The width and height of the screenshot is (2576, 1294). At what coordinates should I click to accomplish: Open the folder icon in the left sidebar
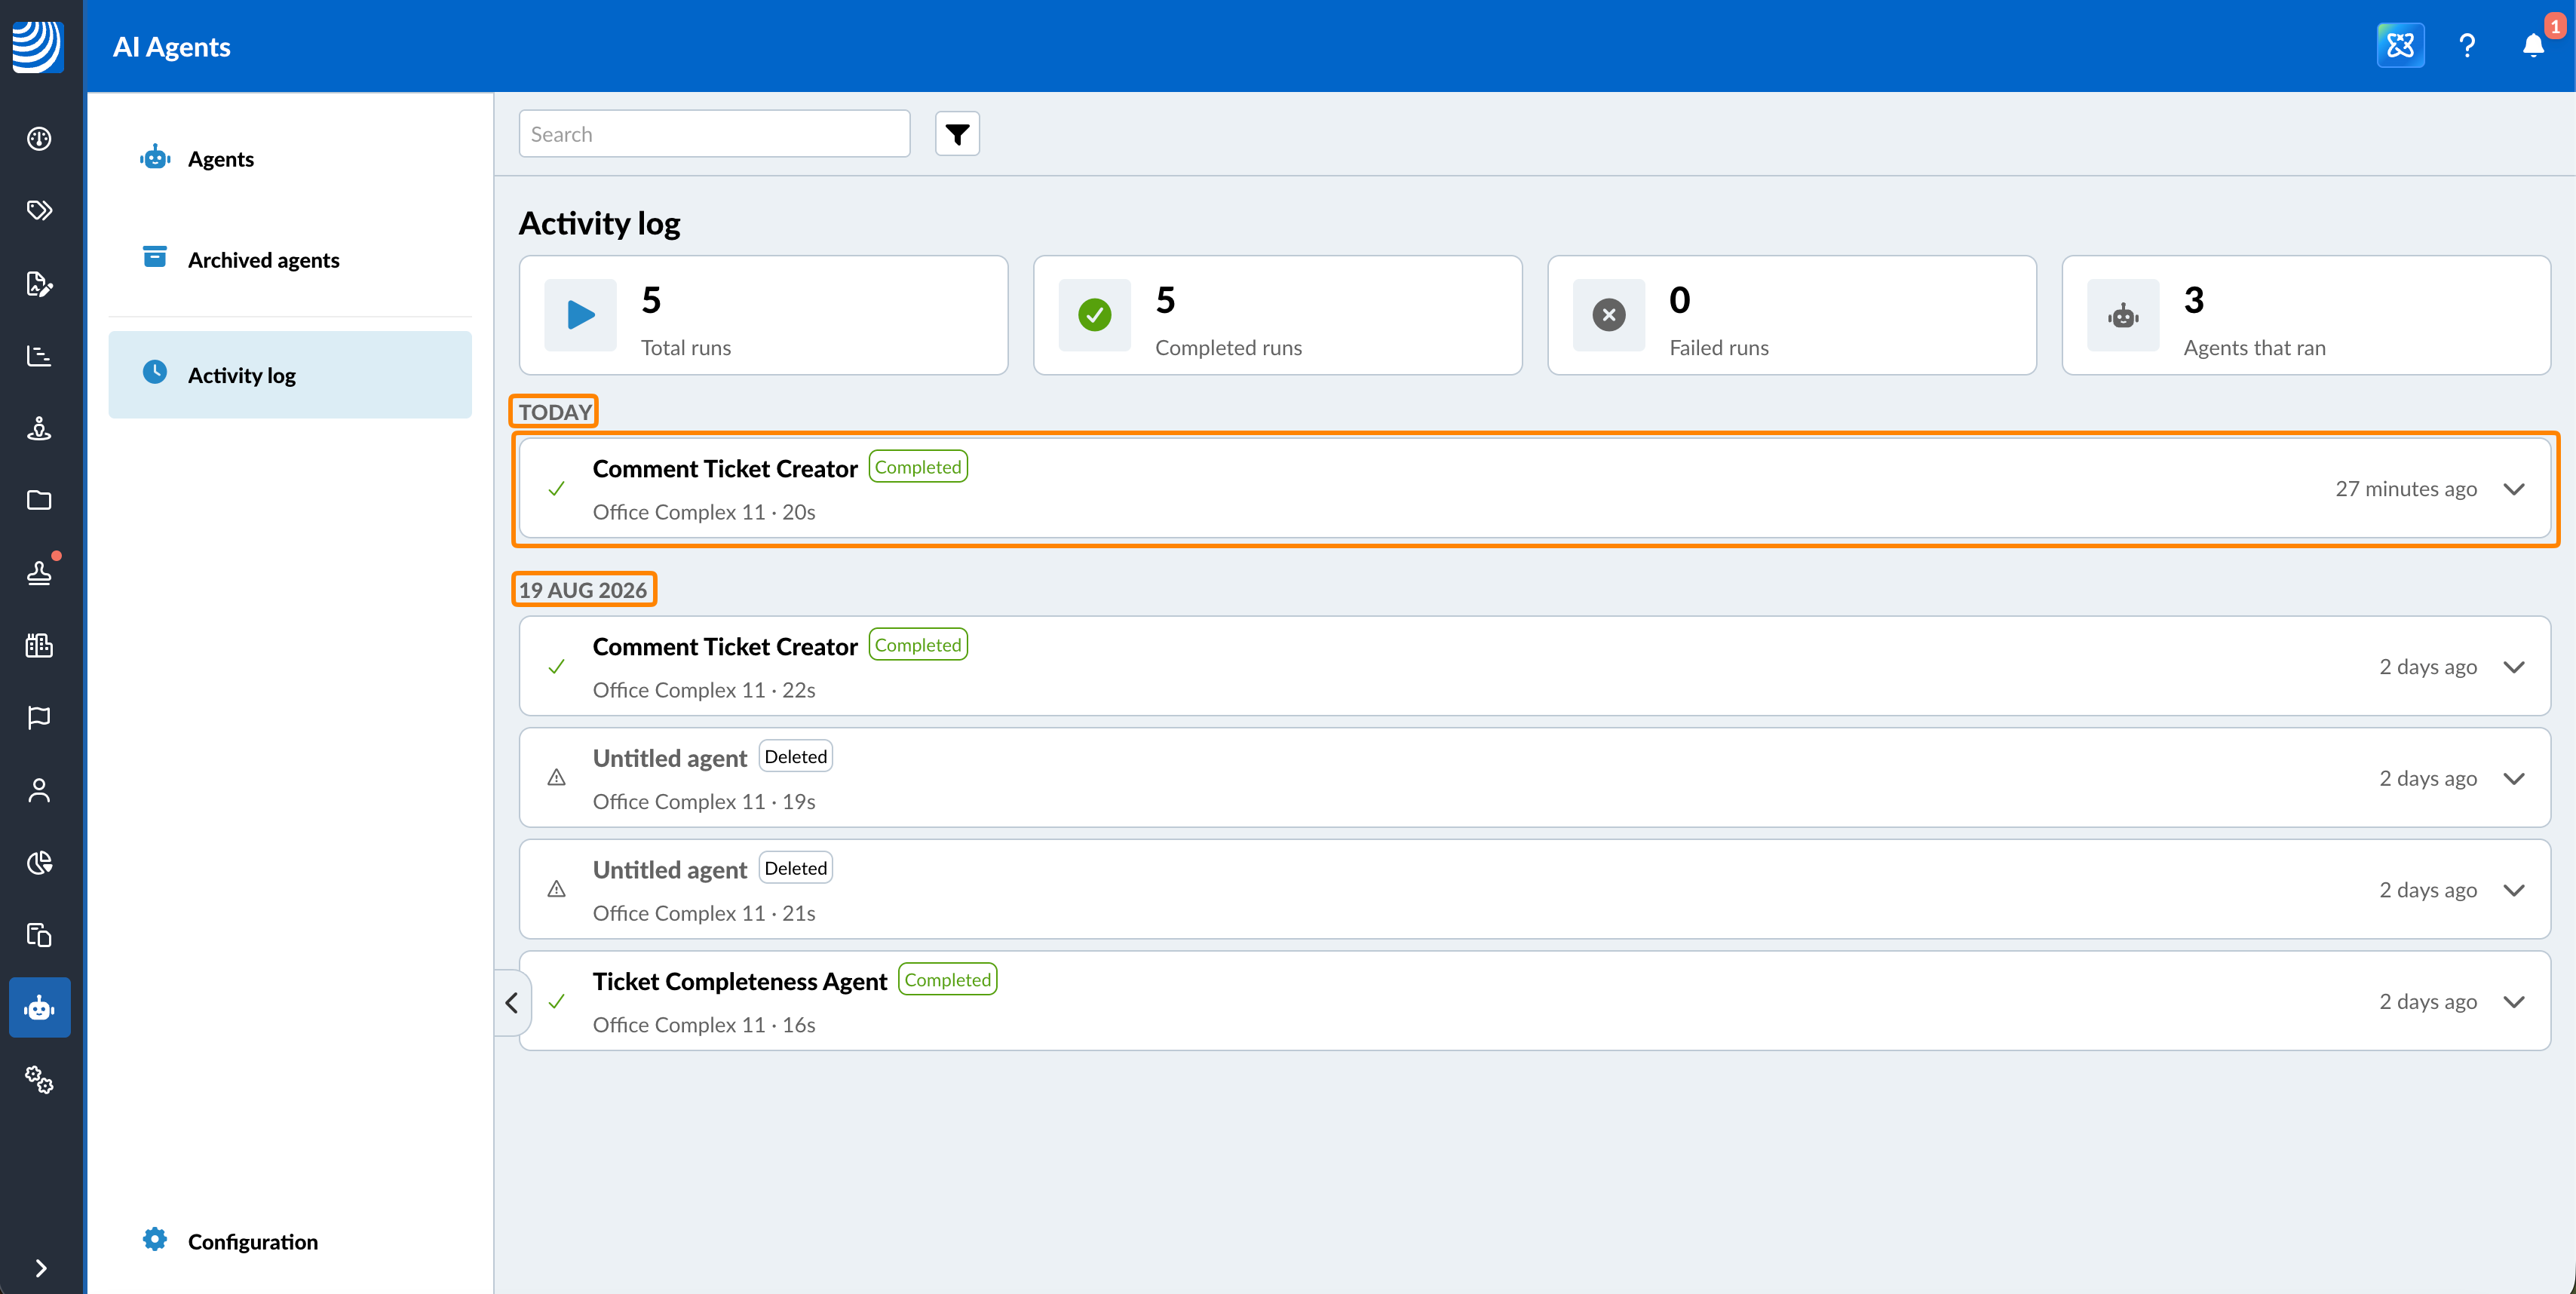point(39,500)
